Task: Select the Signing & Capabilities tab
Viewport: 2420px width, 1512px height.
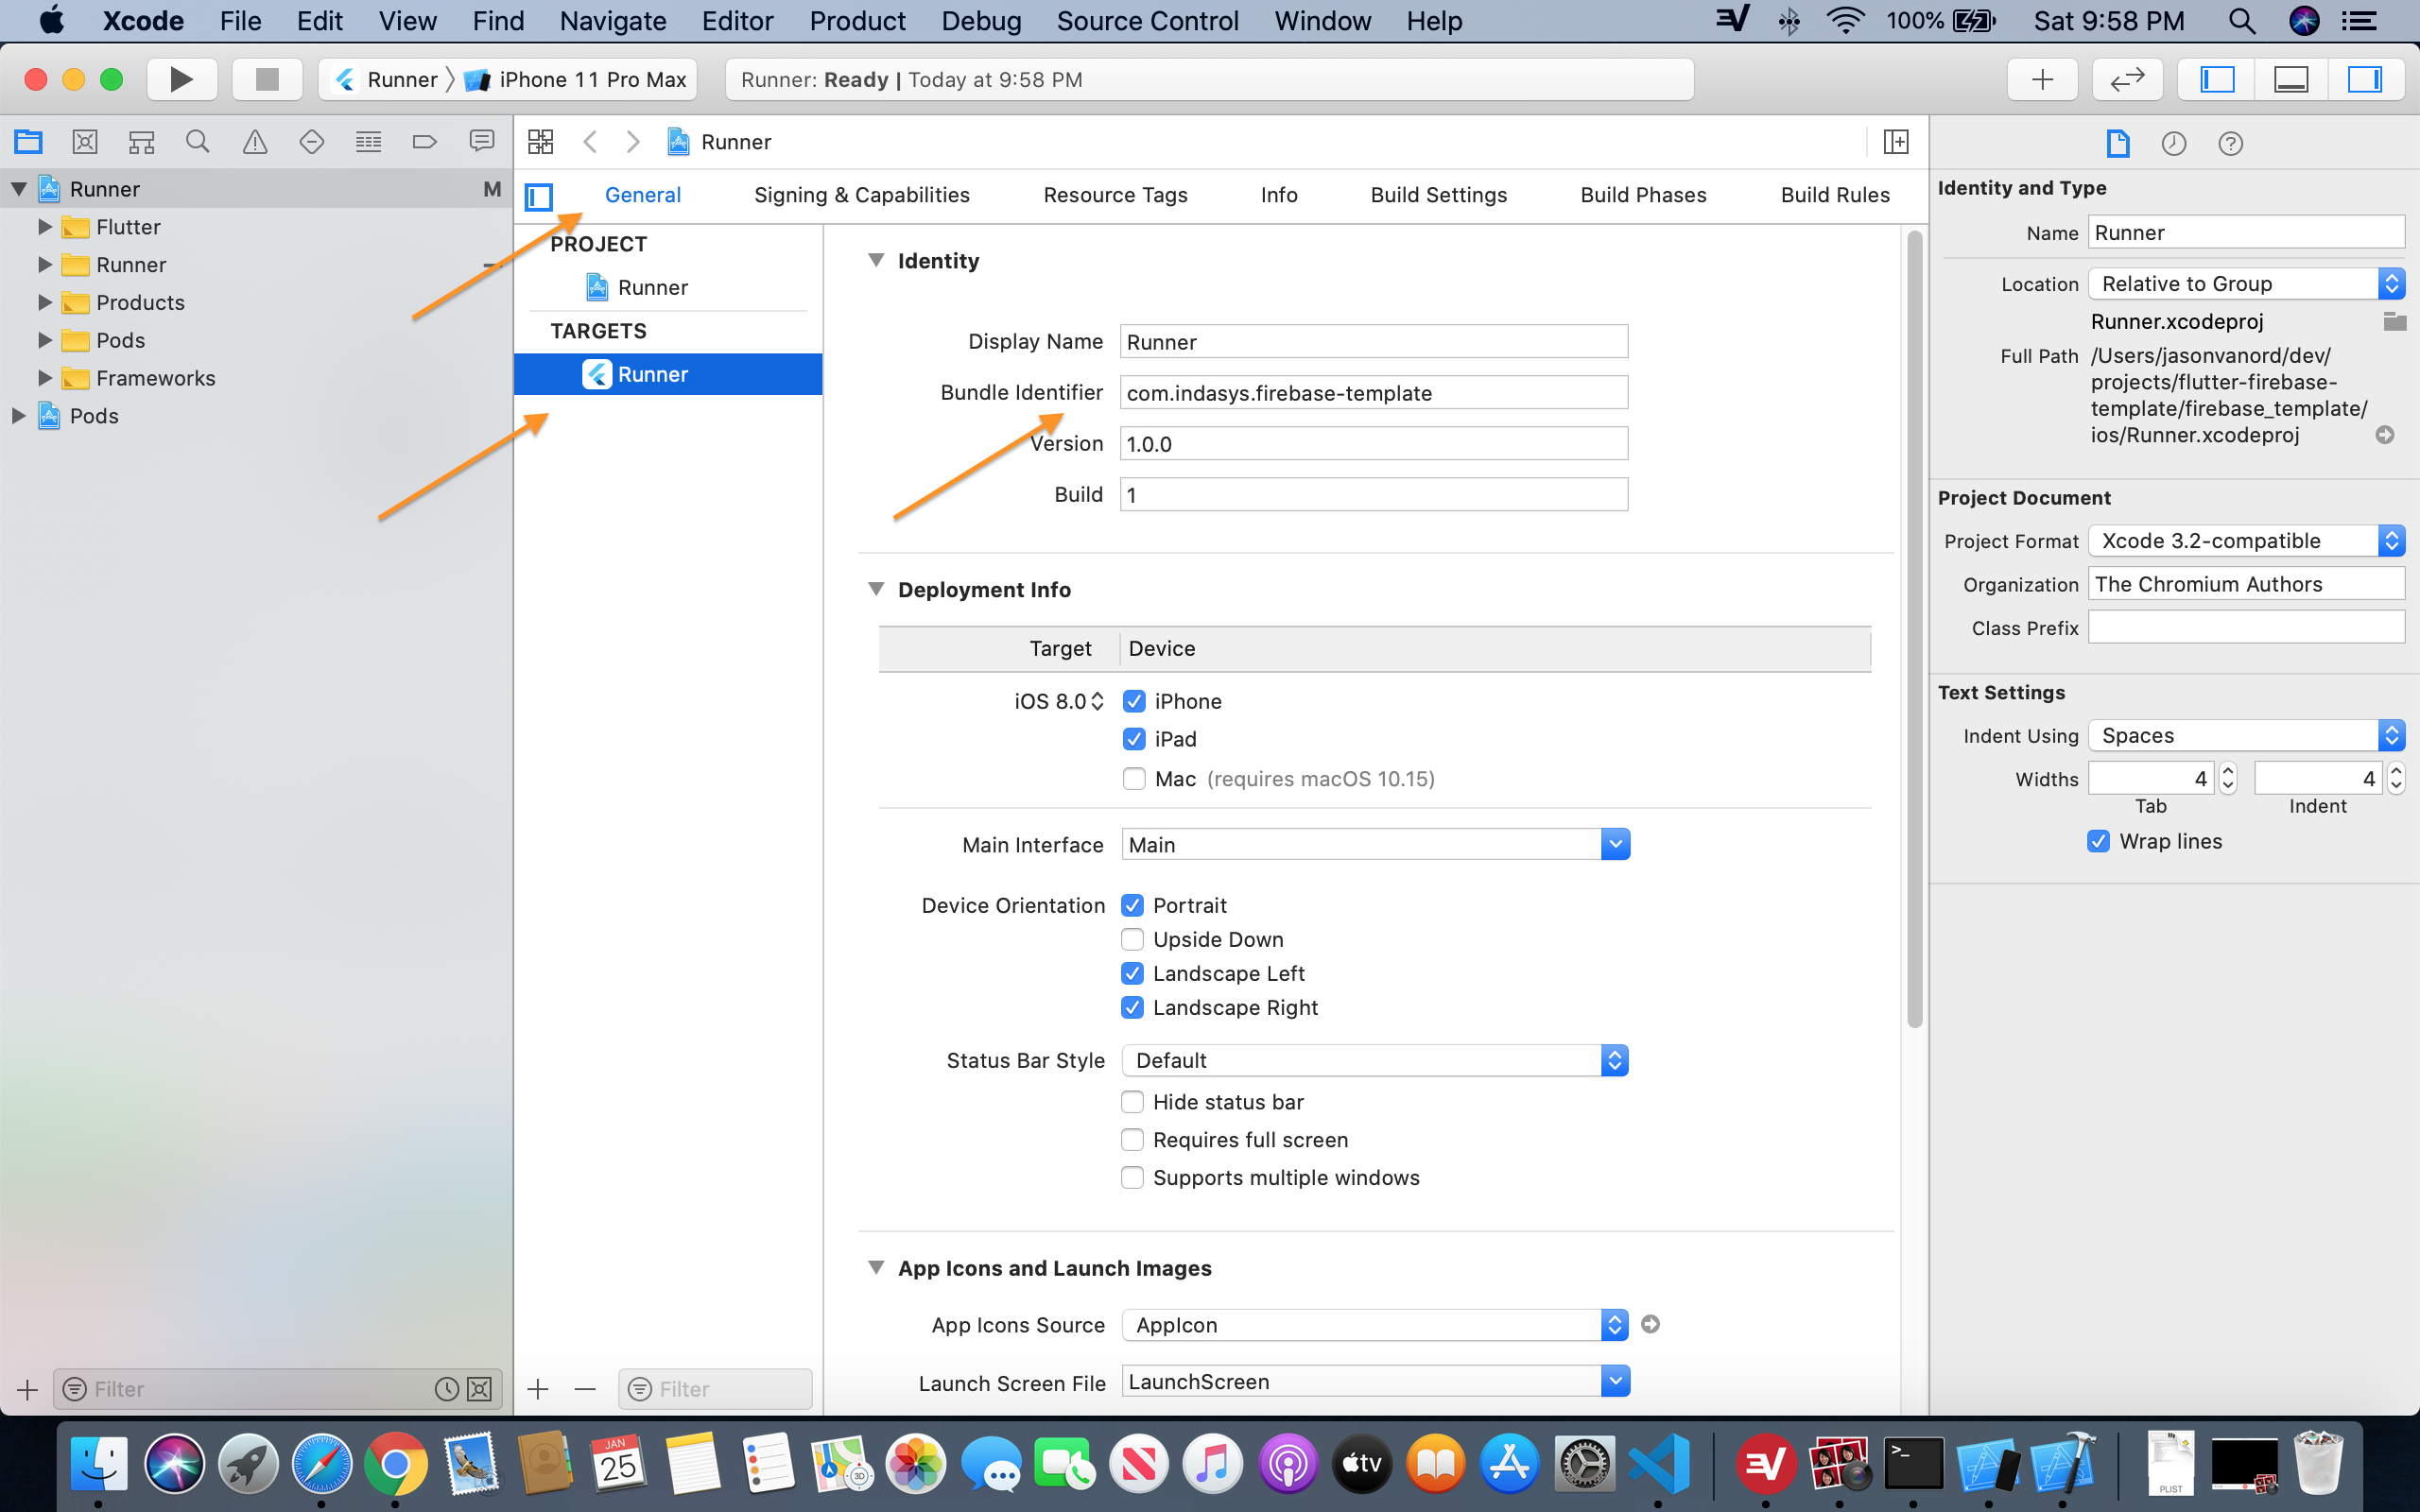Action: tap(860, 194)
